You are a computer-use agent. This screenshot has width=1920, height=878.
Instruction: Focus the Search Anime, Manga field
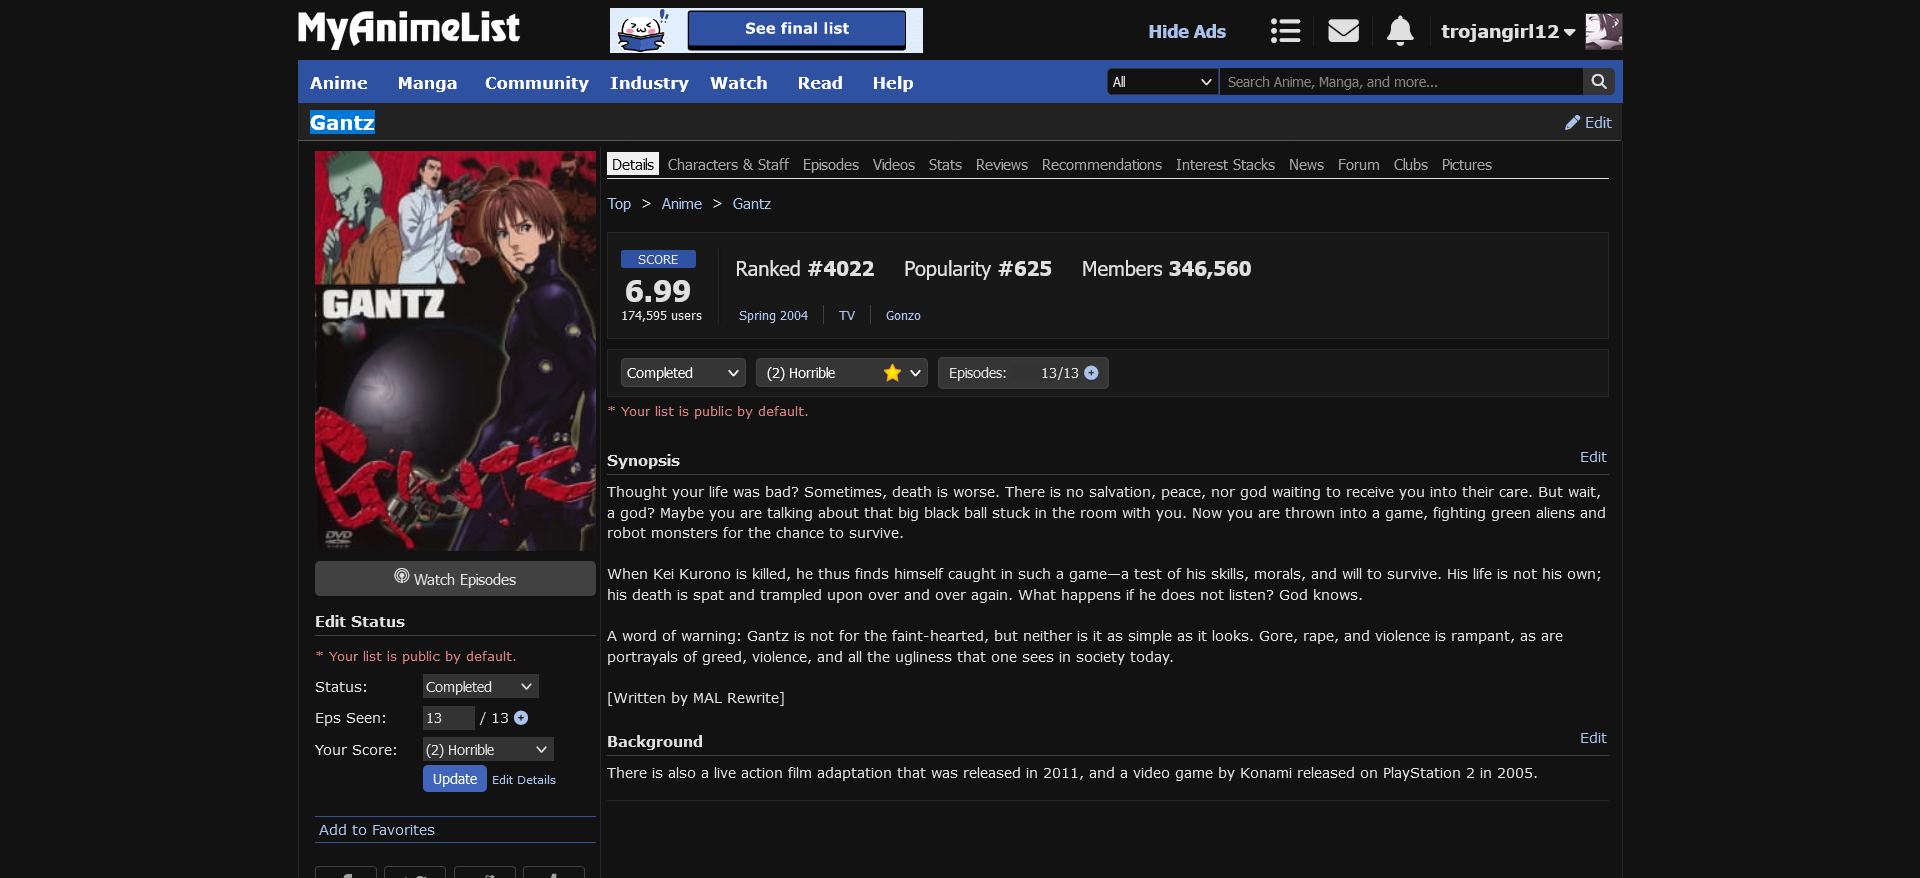(x=1401, y=82)
